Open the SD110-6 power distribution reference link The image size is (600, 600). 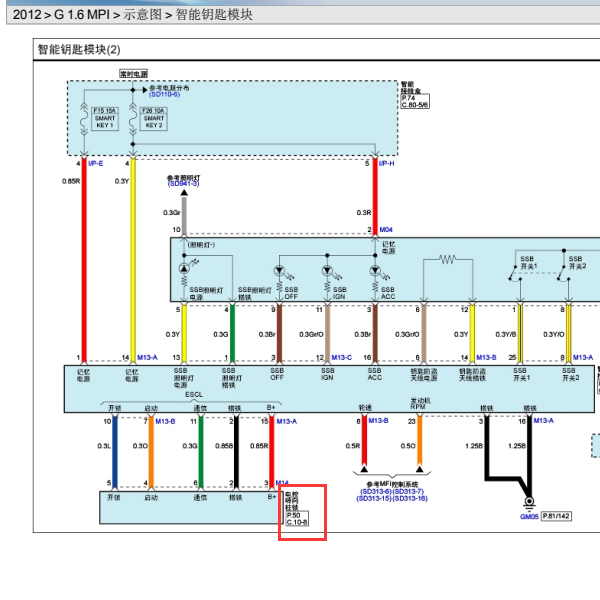click(x=164, y=94)
